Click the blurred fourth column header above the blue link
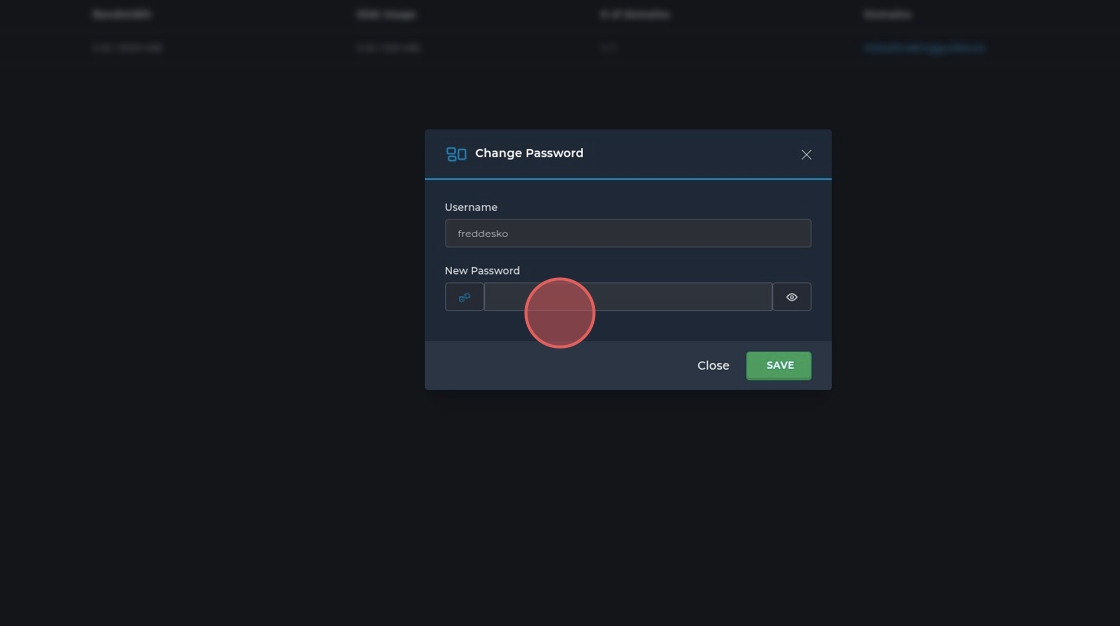This screenshot has width=1120, height=626. (x=887, y=15)
